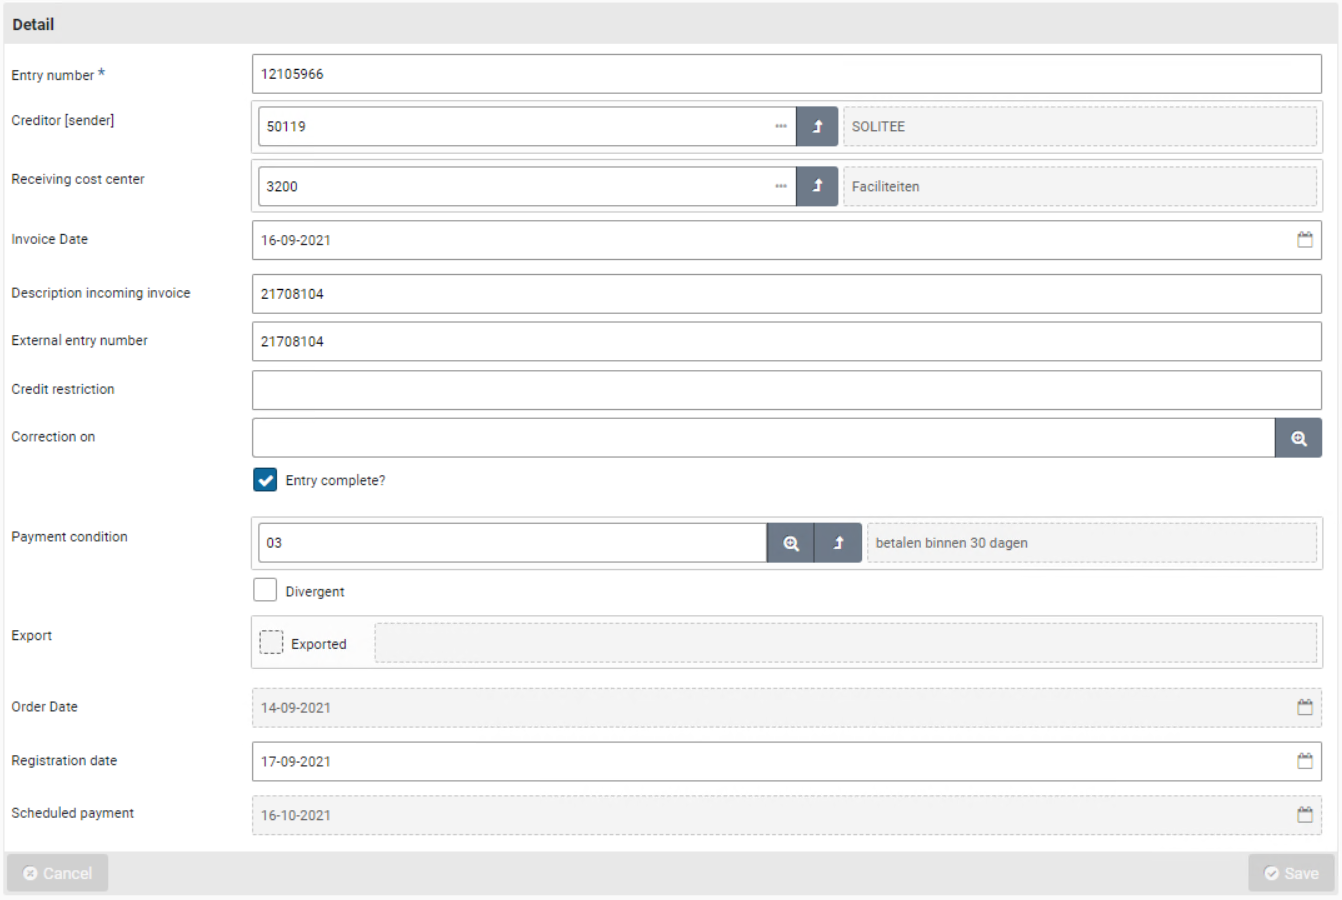Click the Correction on magnifier search button

click(1298, 438)
